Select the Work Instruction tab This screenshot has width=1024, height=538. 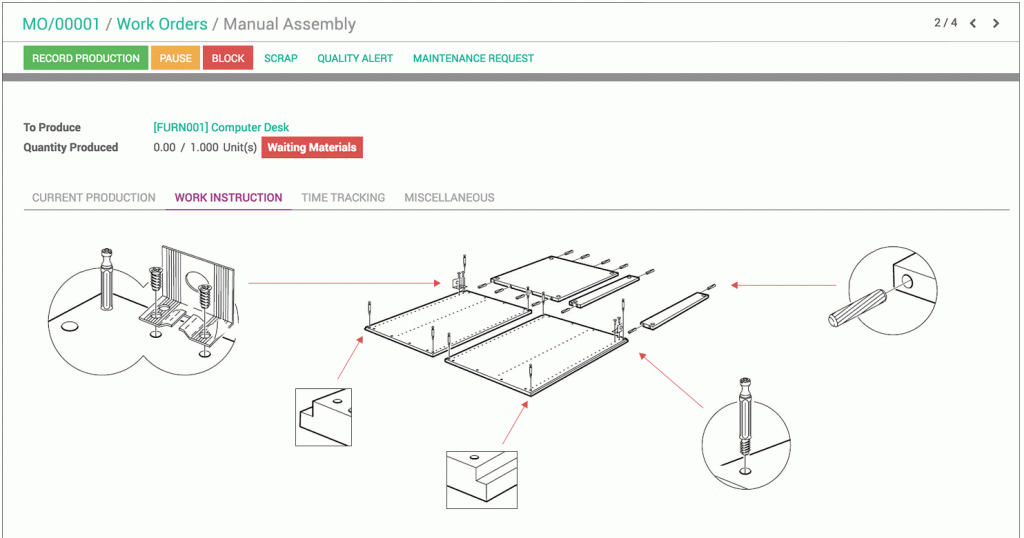pos(229,197)
